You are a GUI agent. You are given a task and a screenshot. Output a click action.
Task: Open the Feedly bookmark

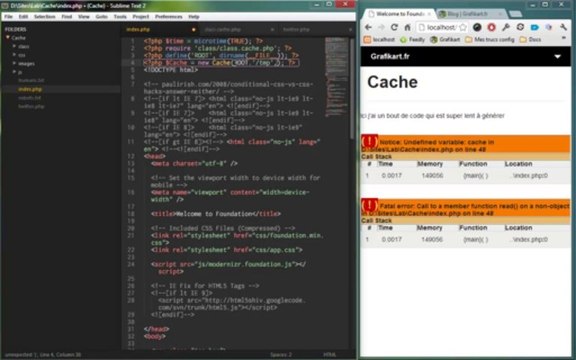412,39
